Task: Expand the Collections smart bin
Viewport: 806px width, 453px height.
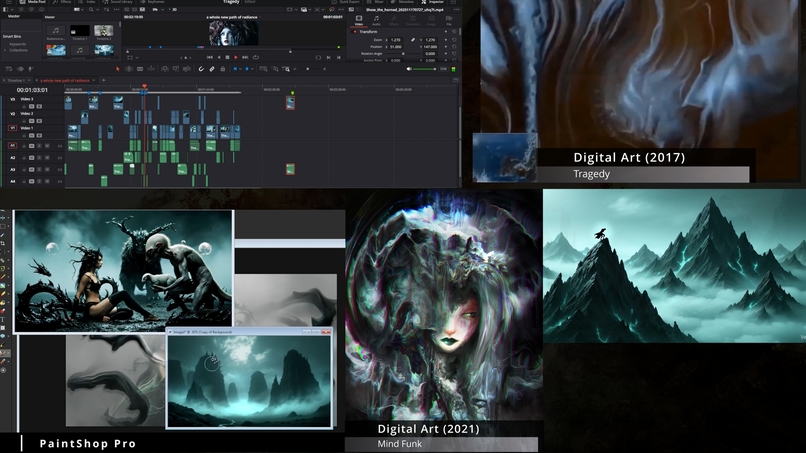Action: click(5, 50)
